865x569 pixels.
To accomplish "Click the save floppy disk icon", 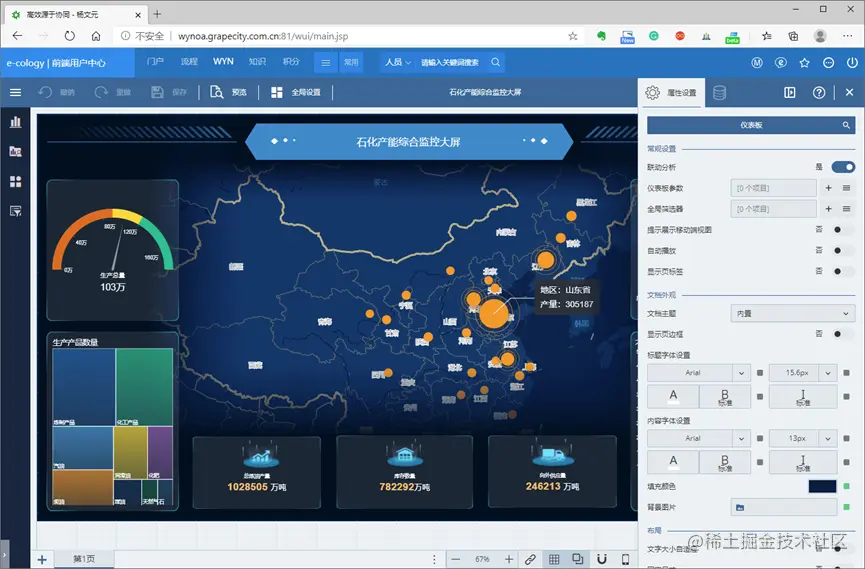I will [x=157, y=92].
